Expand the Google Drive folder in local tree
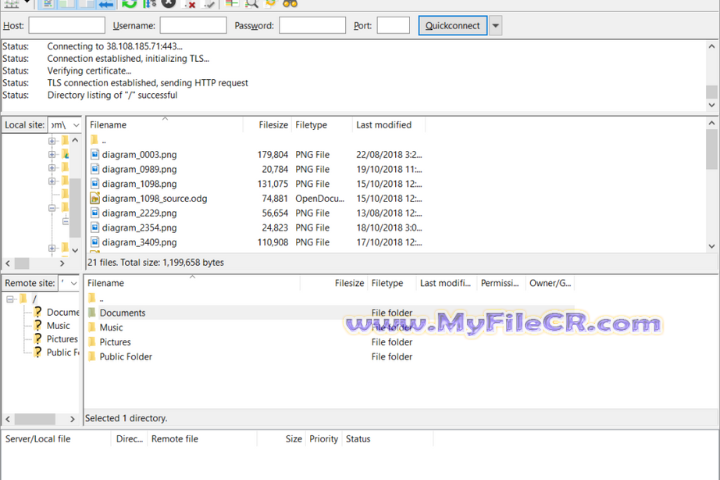 (52, 154)
